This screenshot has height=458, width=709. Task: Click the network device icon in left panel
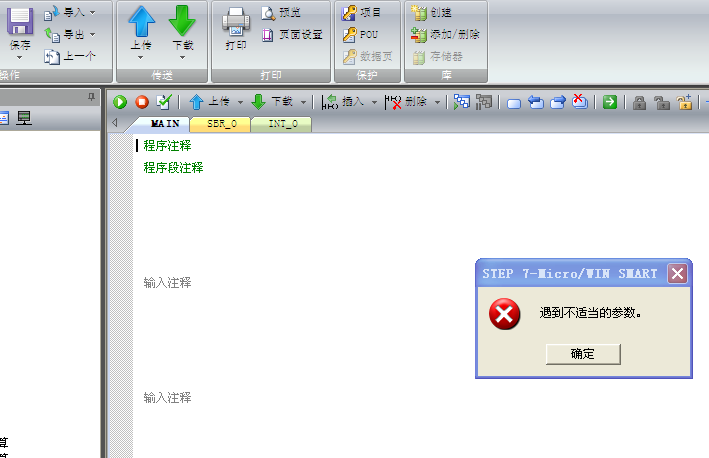24,118
